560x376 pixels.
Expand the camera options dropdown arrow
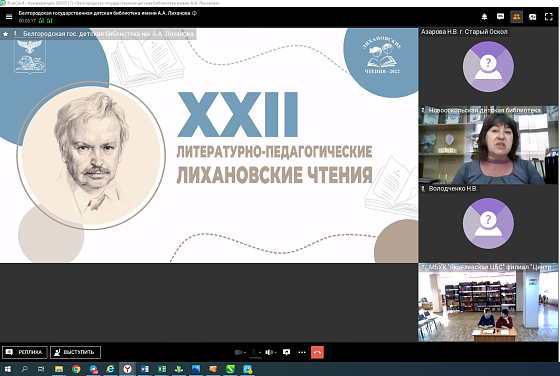245,352
